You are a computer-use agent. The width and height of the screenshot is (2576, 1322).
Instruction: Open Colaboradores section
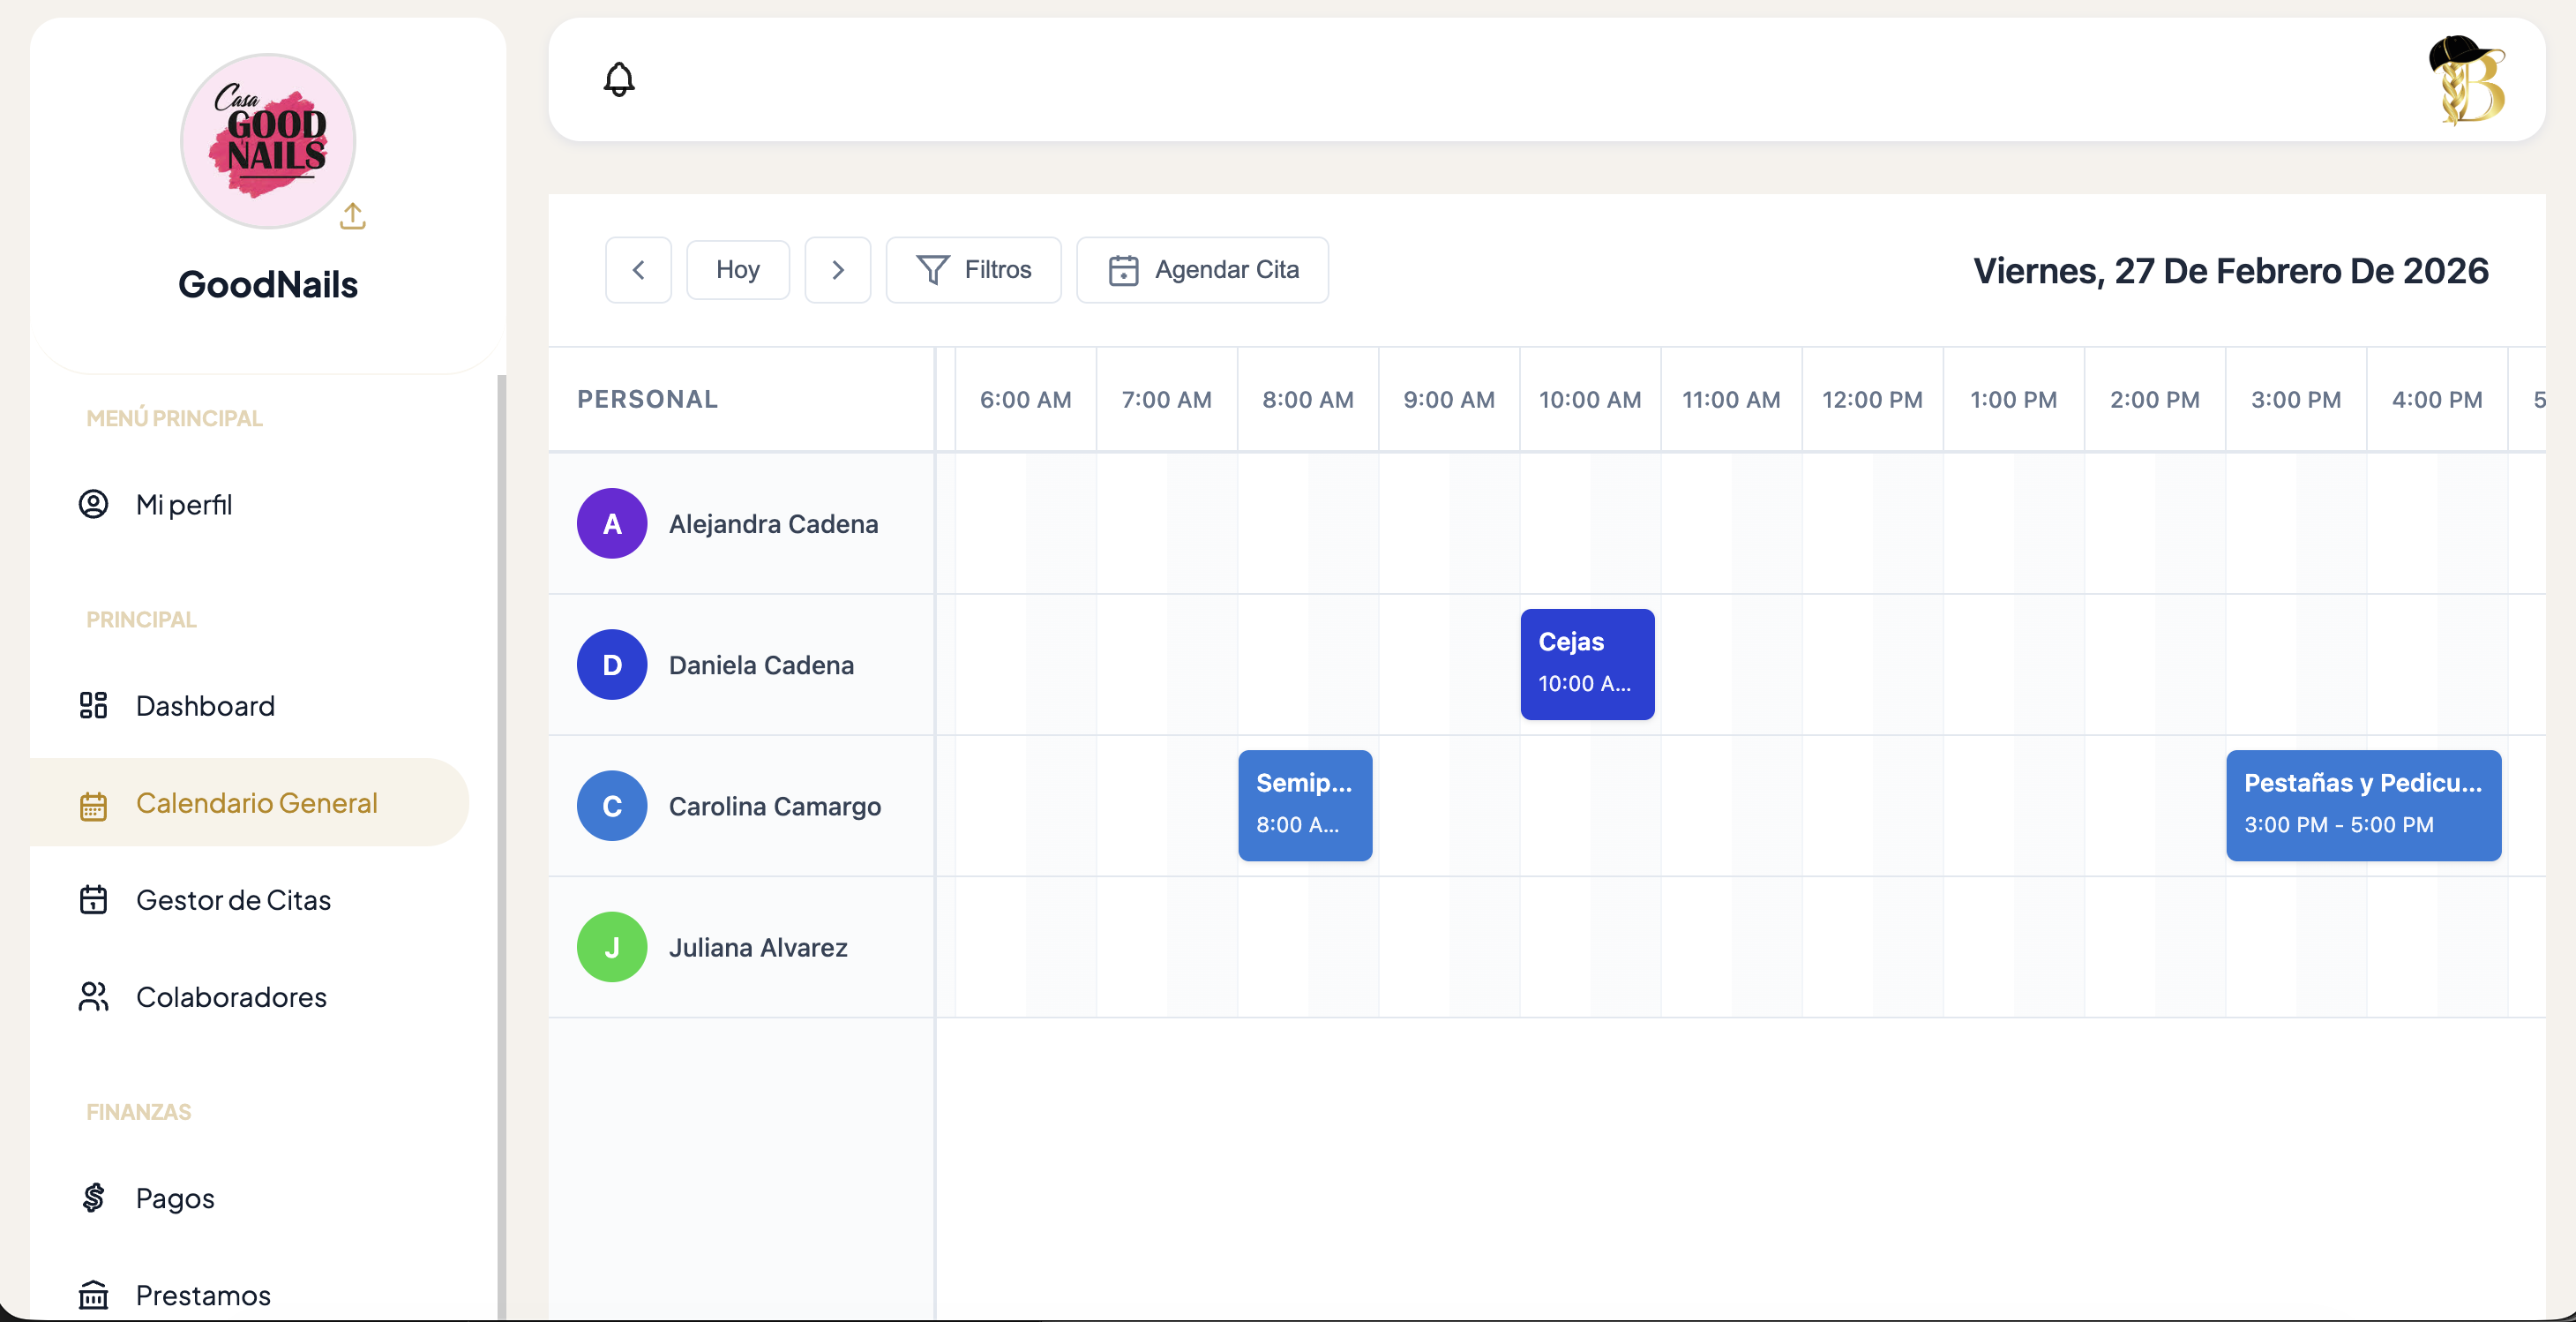tap(231, 997)
